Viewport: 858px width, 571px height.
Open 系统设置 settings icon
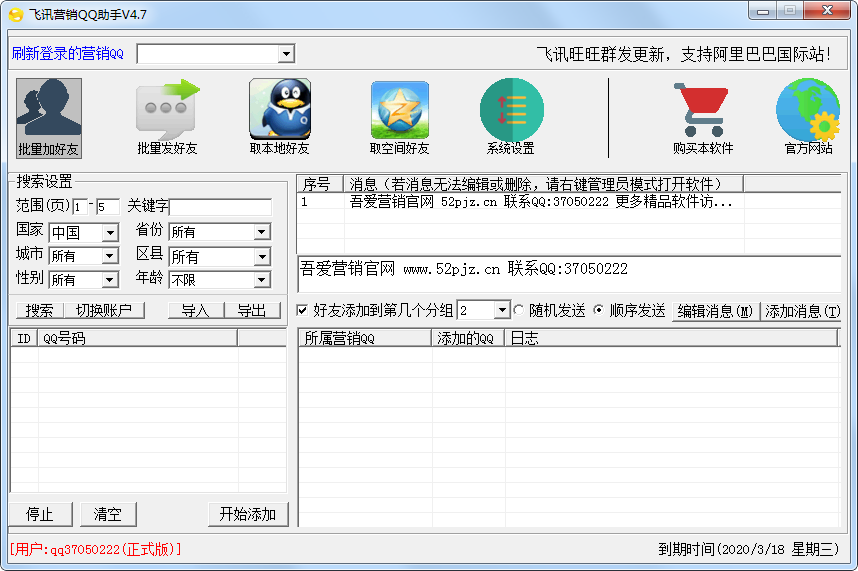tap(511, 110)
